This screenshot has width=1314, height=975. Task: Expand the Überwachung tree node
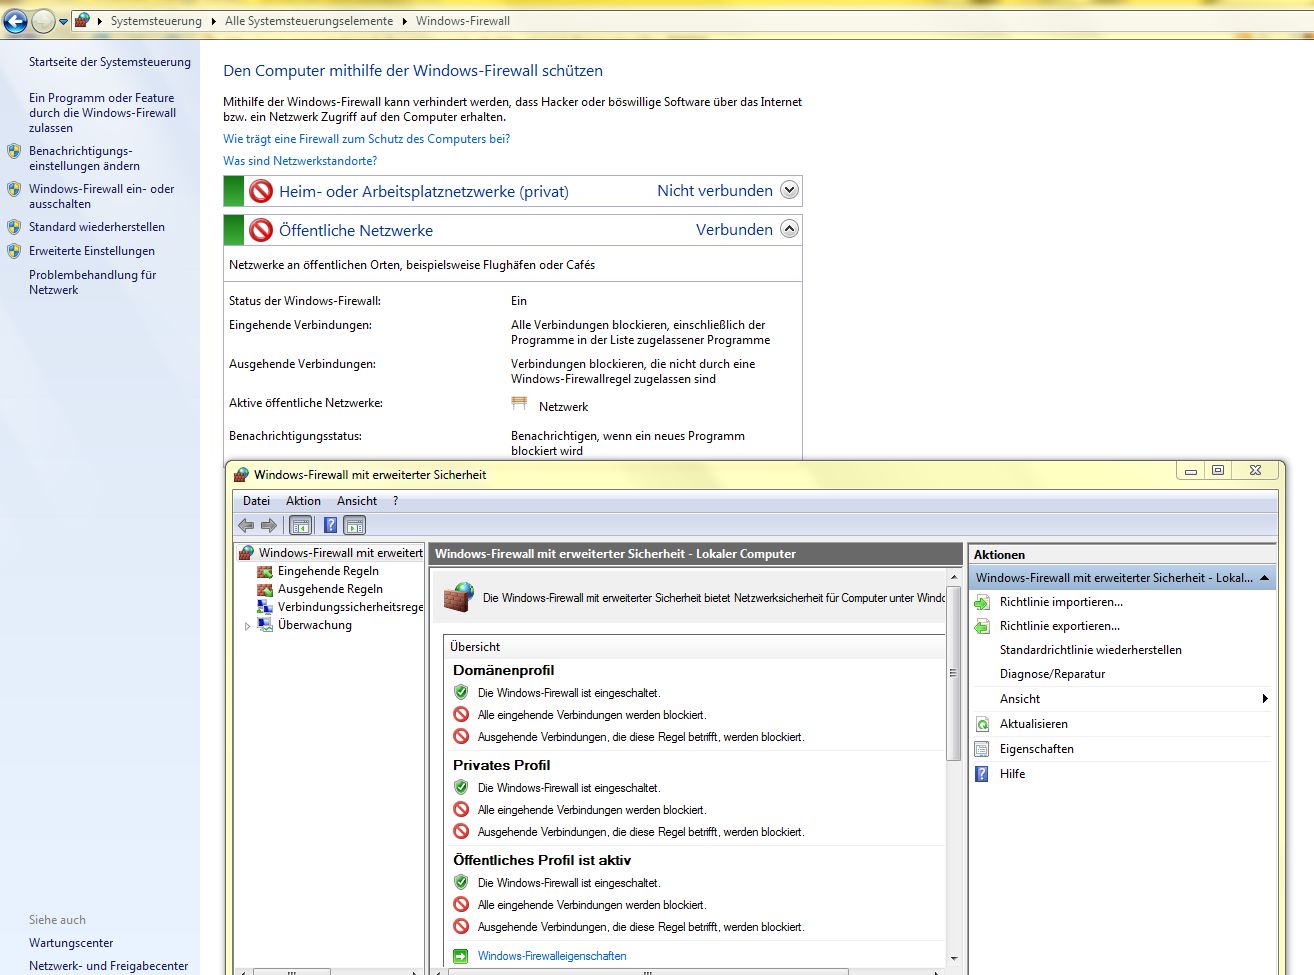click(247, 626)
